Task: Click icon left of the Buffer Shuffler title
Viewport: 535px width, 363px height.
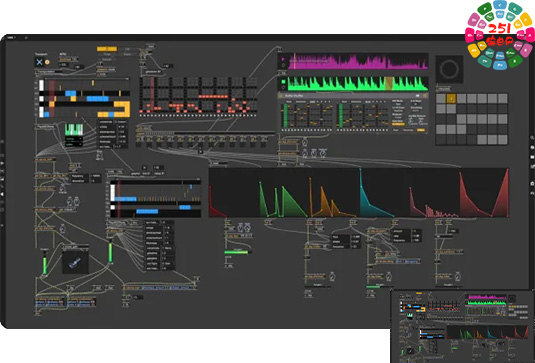Action: (x=281, y=96)
